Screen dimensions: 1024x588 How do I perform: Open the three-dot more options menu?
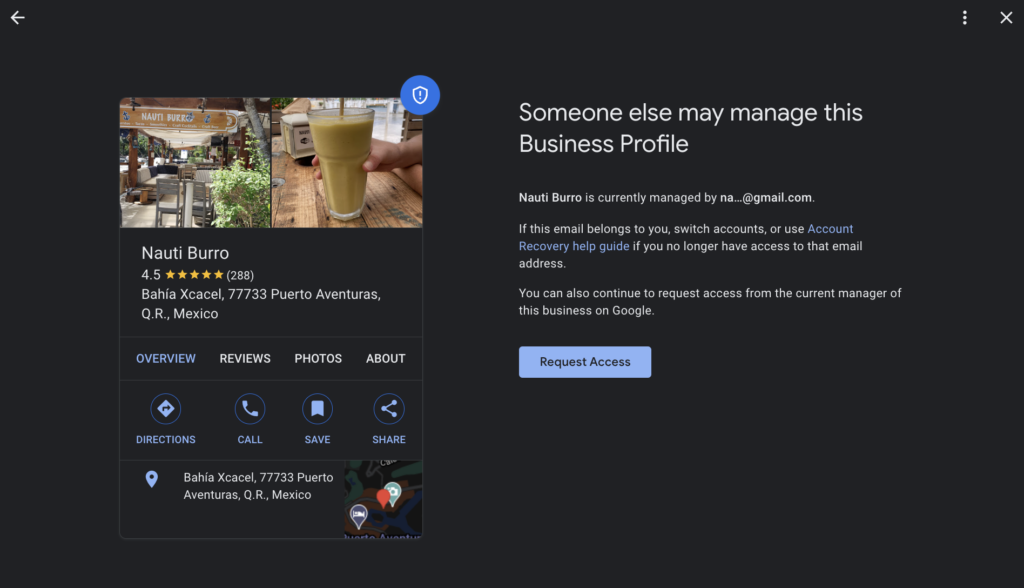click(965, 18)
